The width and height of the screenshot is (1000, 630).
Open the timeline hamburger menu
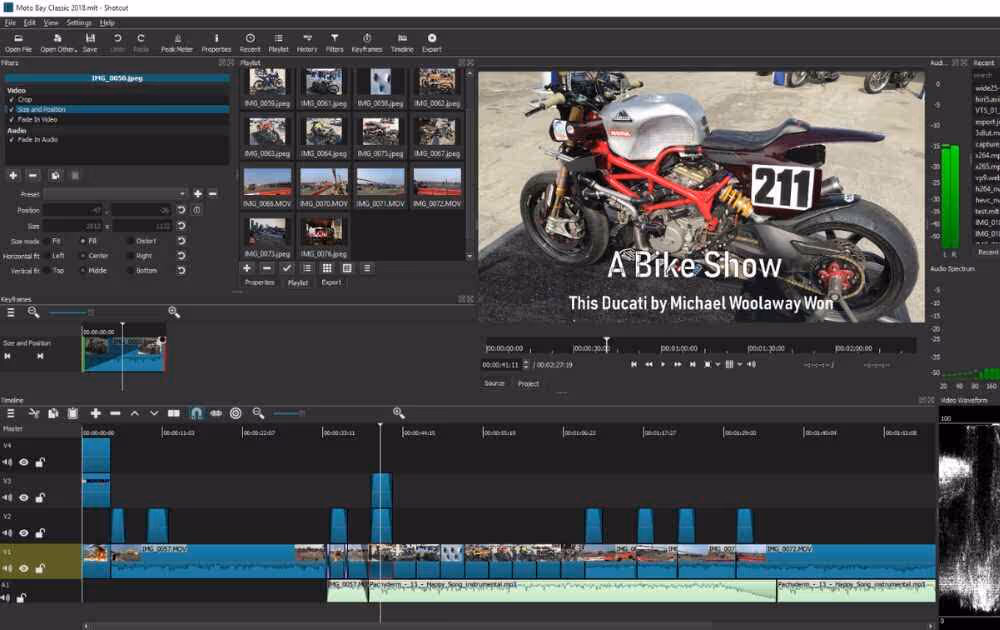[11, 413]
